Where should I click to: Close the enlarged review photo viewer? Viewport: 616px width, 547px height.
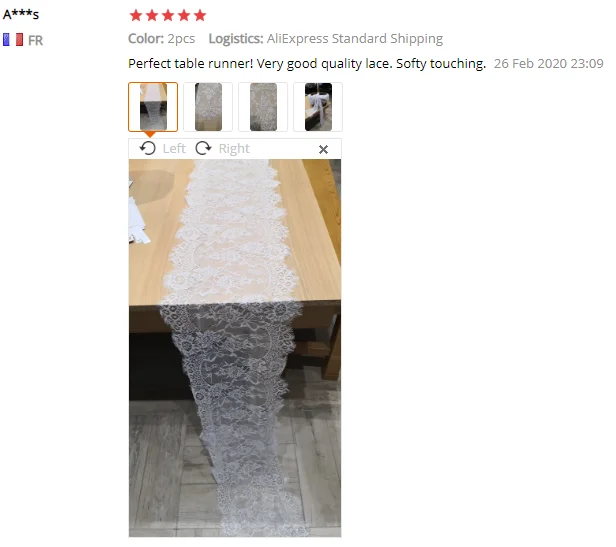323,149
